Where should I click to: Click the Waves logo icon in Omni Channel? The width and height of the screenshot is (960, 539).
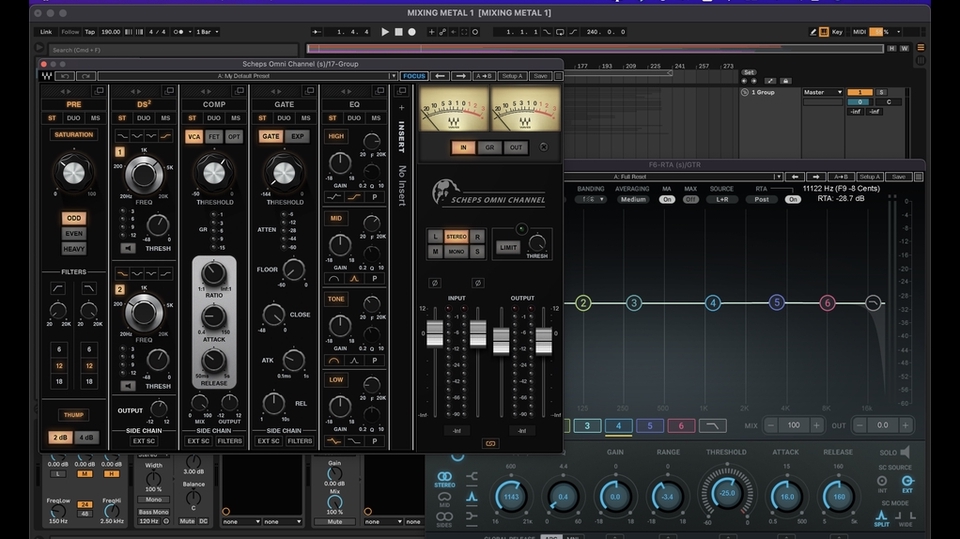pos(47,76)
